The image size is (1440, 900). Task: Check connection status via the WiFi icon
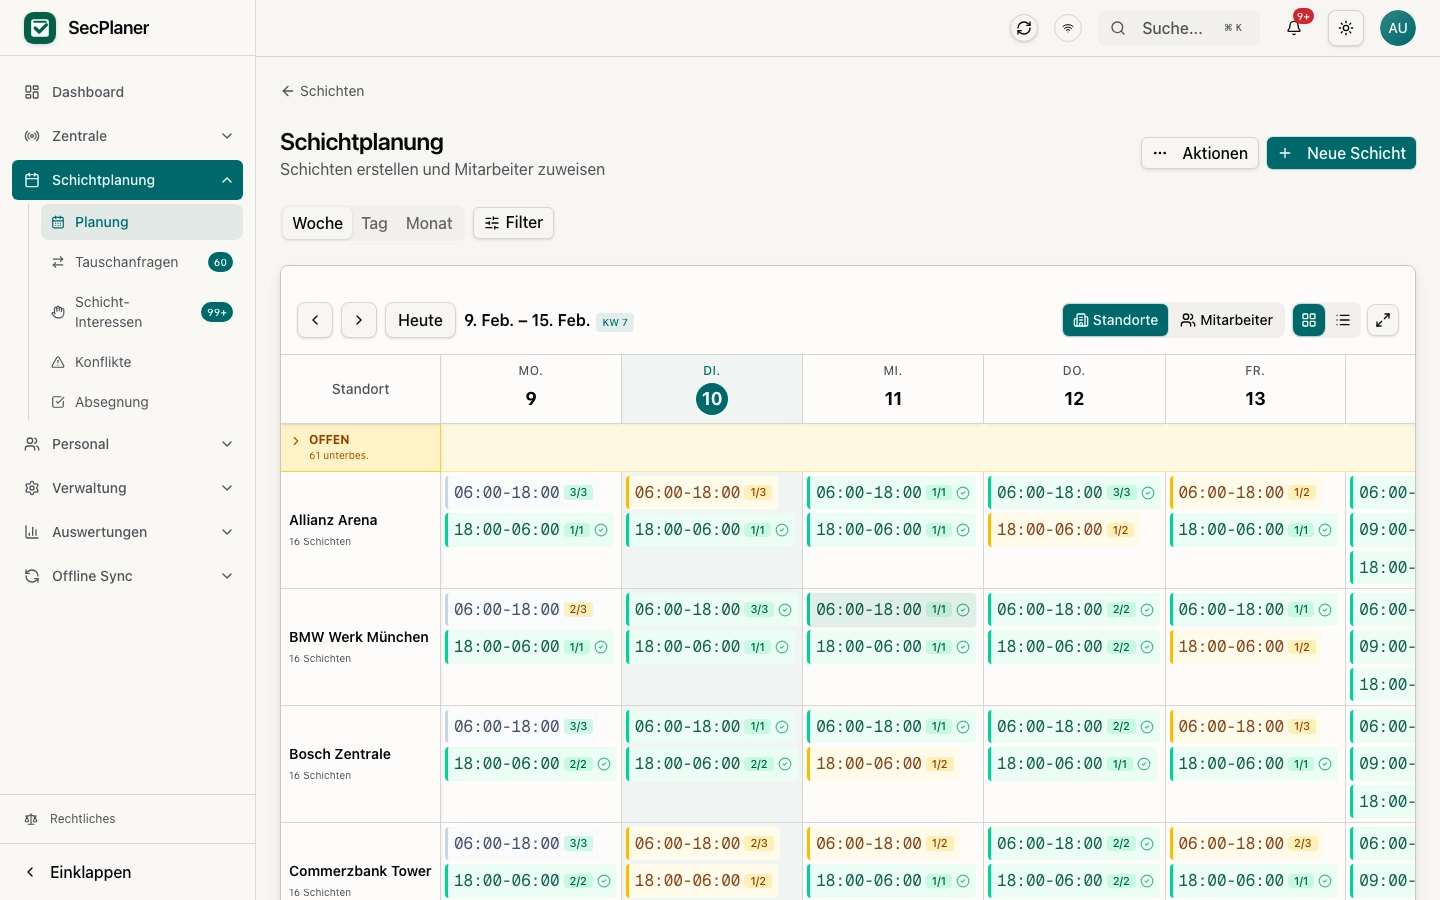tap(1068, 28)
